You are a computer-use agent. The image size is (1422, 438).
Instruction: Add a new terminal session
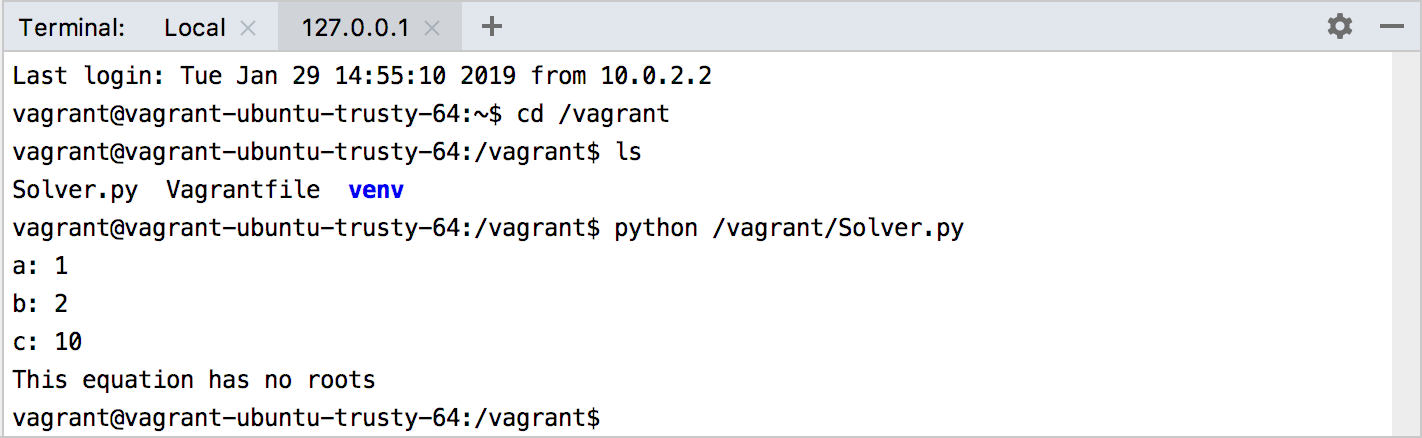pos(491,27)
